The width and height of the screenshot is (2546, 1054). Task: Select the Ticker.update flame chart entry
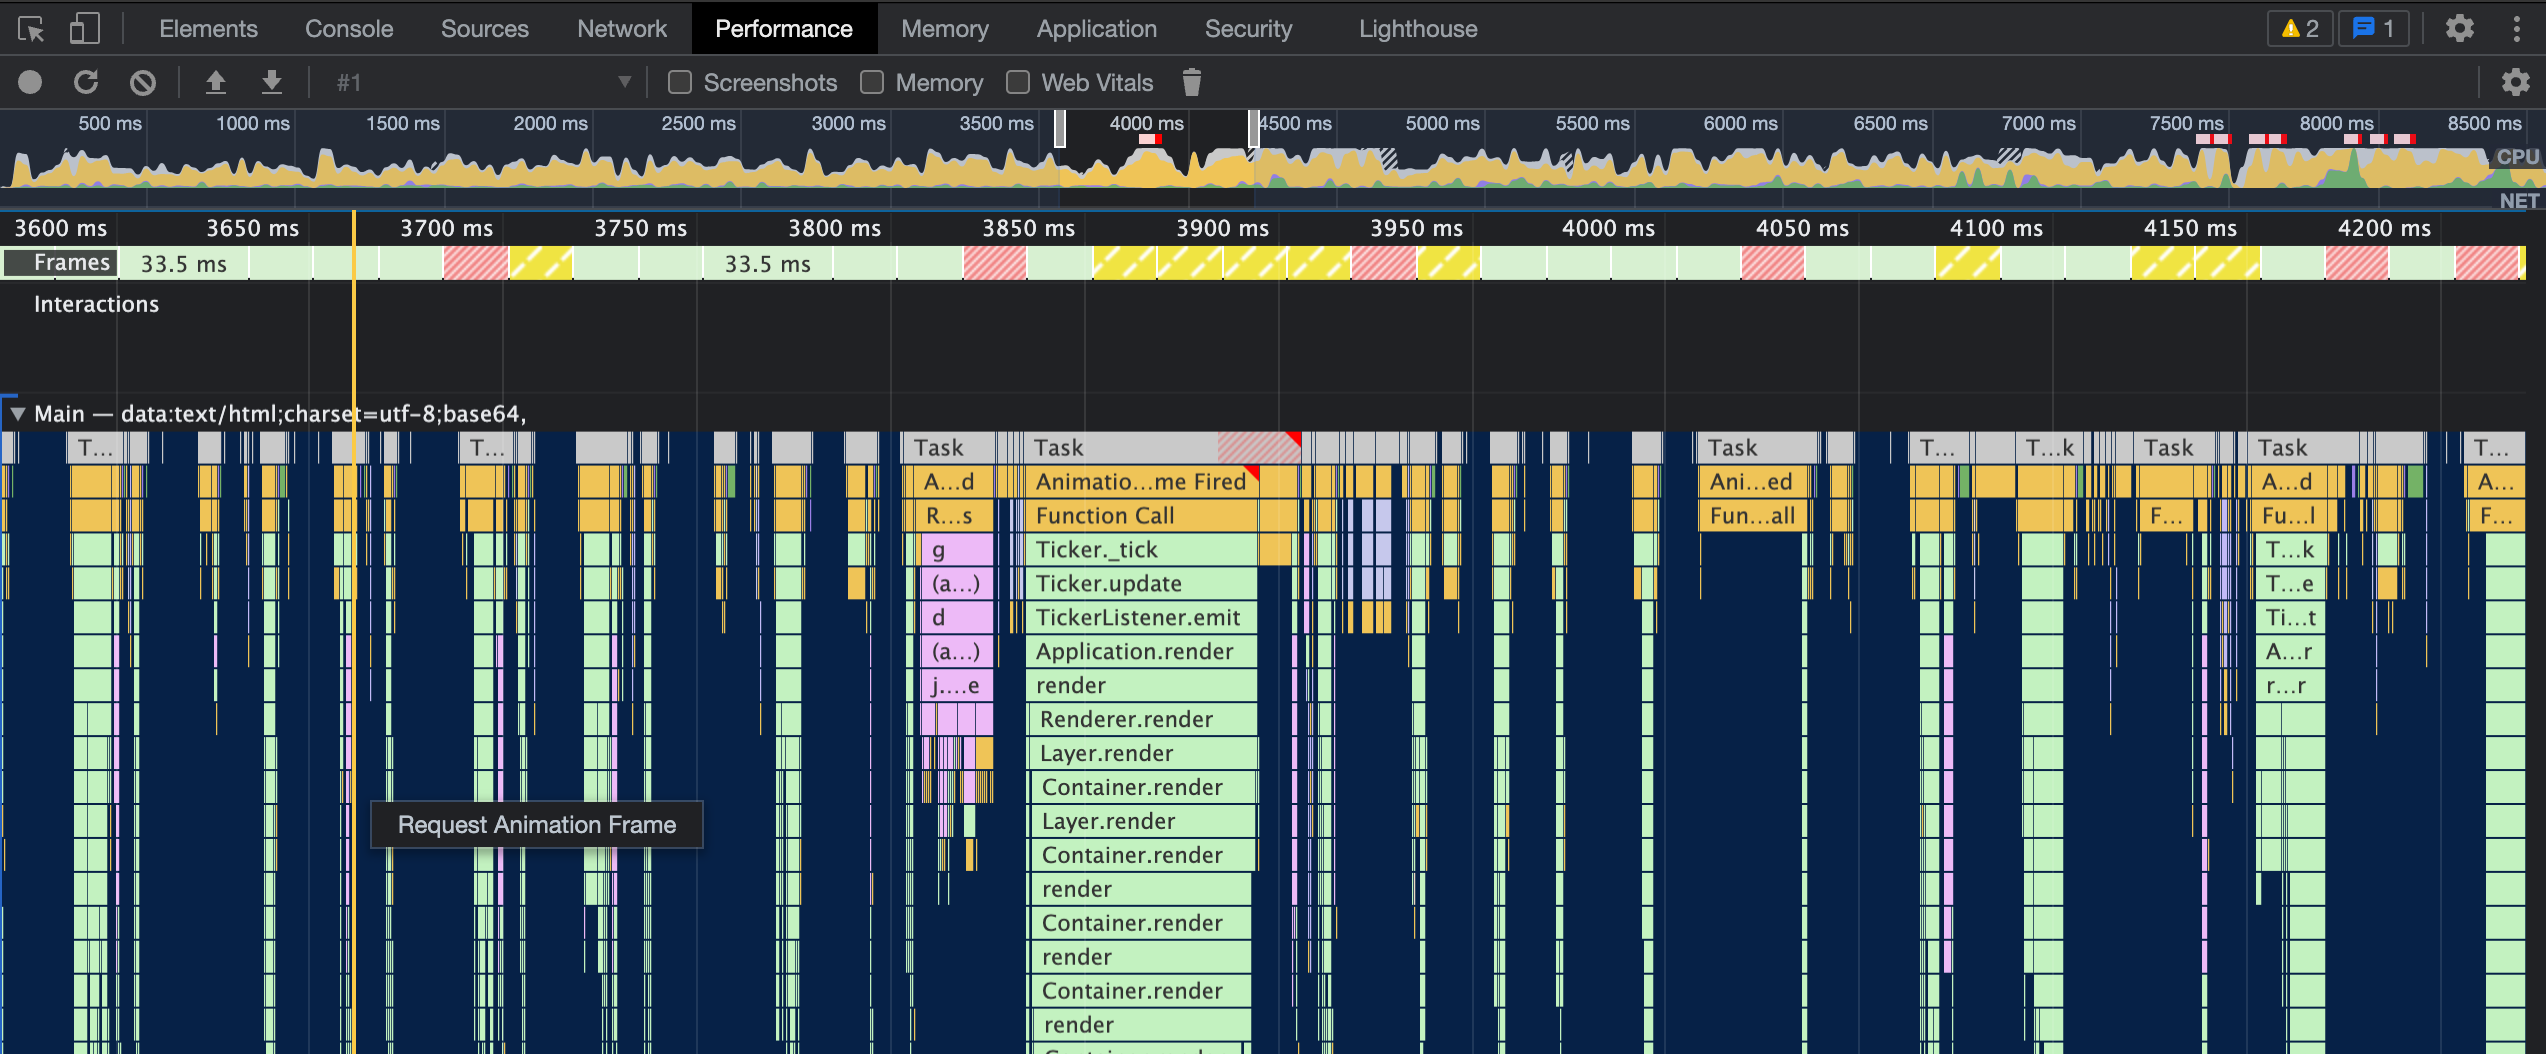coord(1139,584)
